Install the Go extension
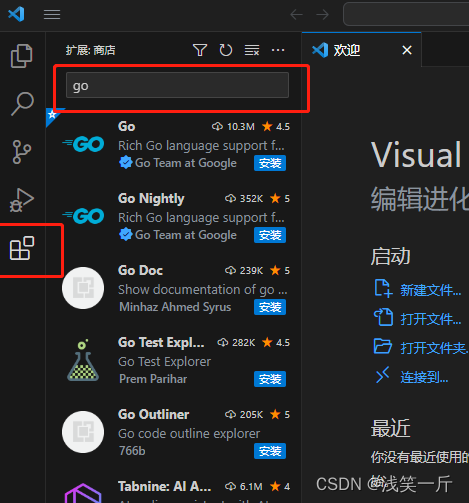This screenshot has height=503, width=469. [270, 163]
